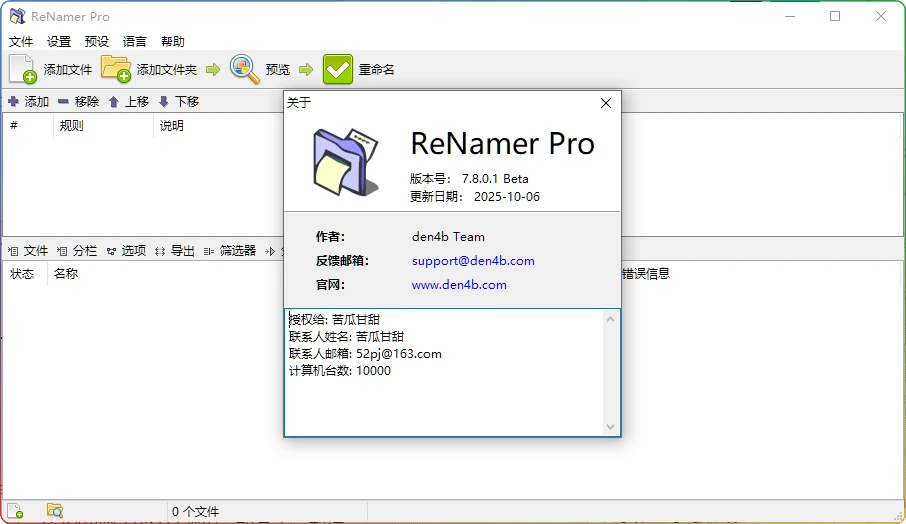Open the 帮助 (Help) menu

click(x=173, y=42)
